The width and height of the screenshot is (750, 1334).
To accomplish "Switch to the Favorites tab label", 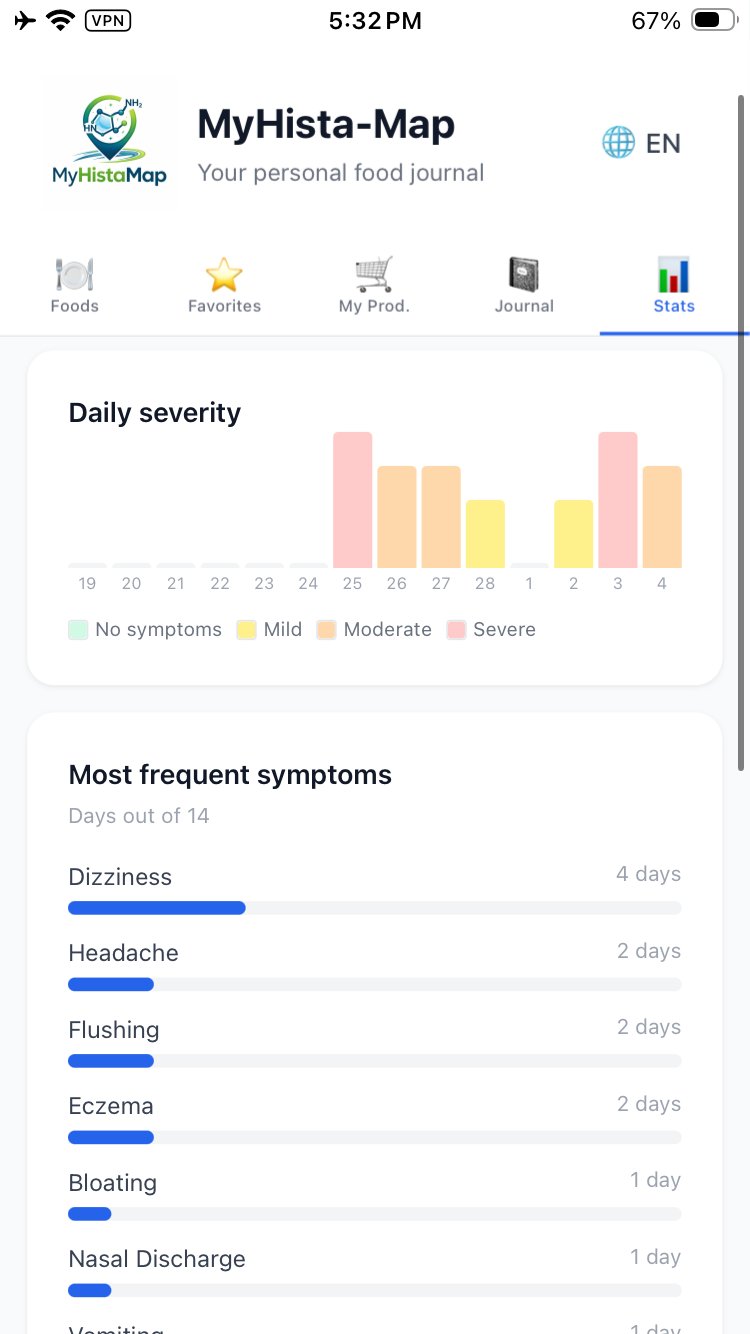I will coord(224,306).
